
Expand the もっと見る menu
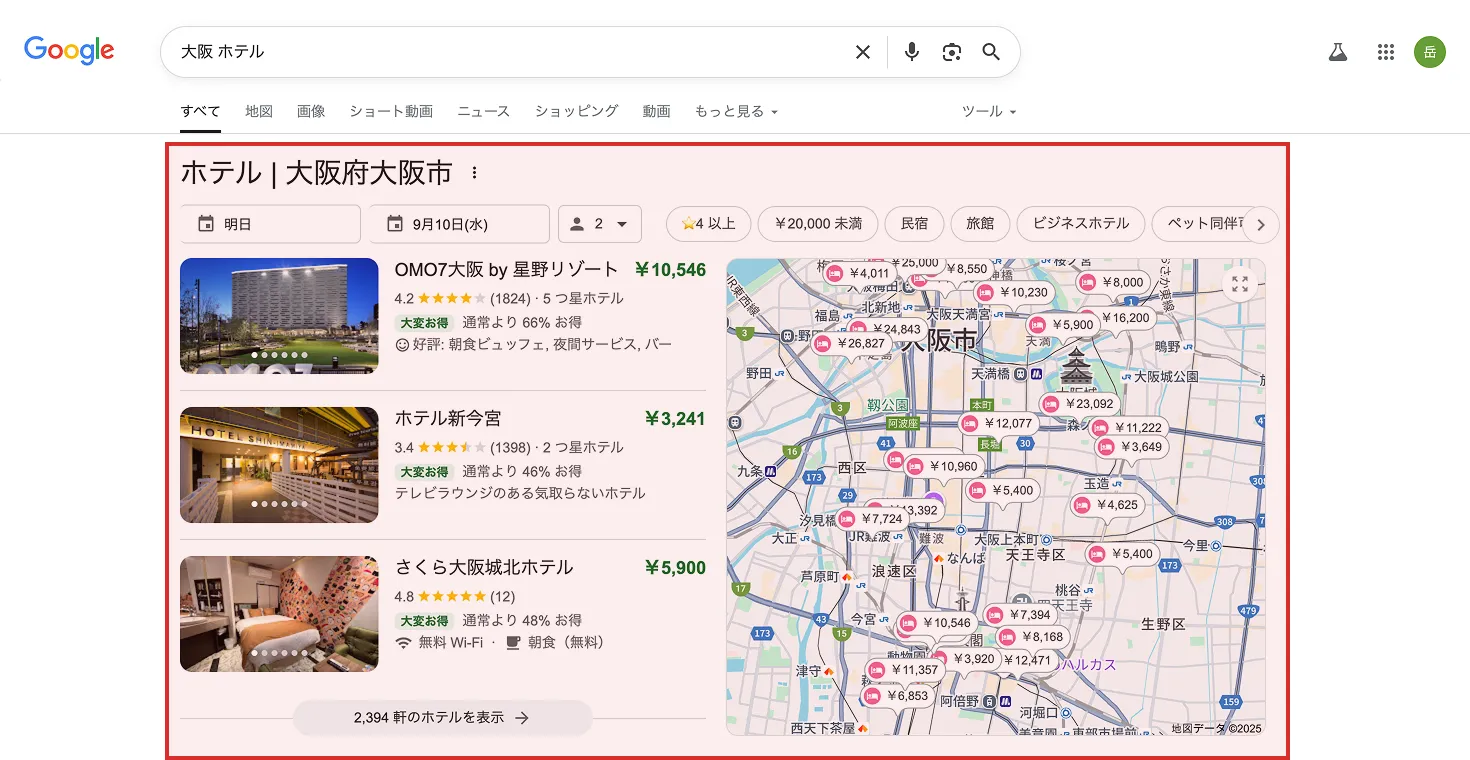[736, 111]
